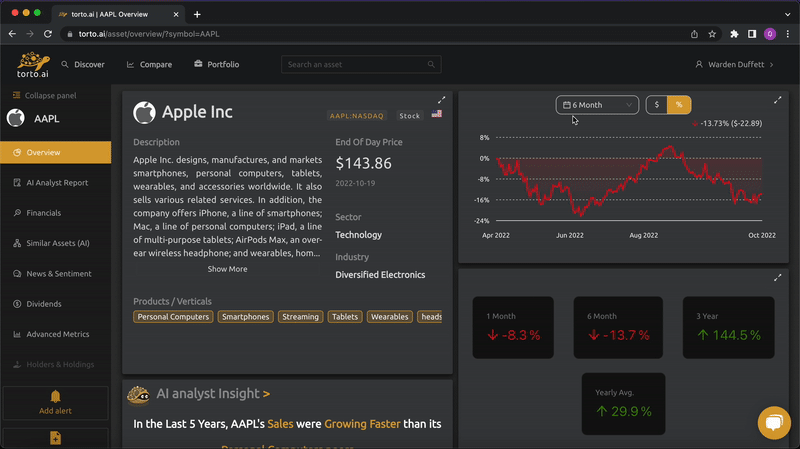Select the Personal Computers tag
The width and height of the screenshot is (800, 449).
pyautogui.click(x=173, y=317)
